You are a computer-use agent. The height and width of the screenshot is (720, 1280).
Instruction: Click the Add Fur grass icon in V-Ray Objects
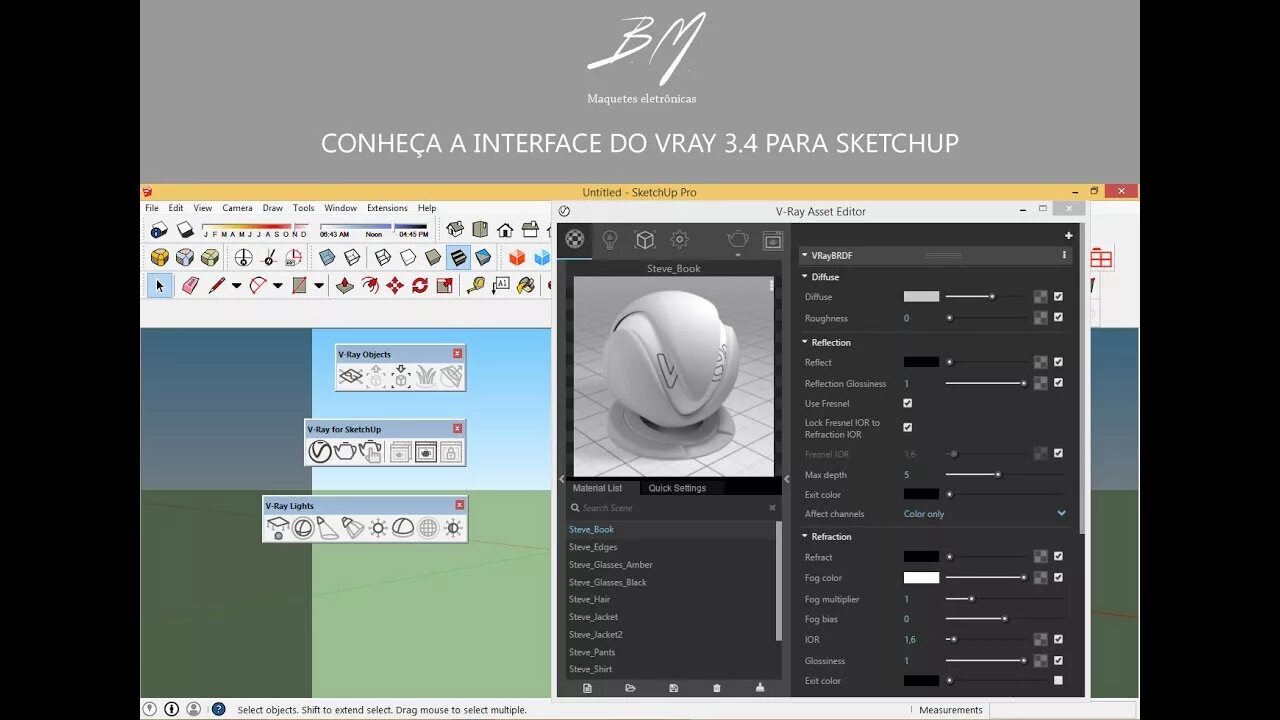(426, 377)
